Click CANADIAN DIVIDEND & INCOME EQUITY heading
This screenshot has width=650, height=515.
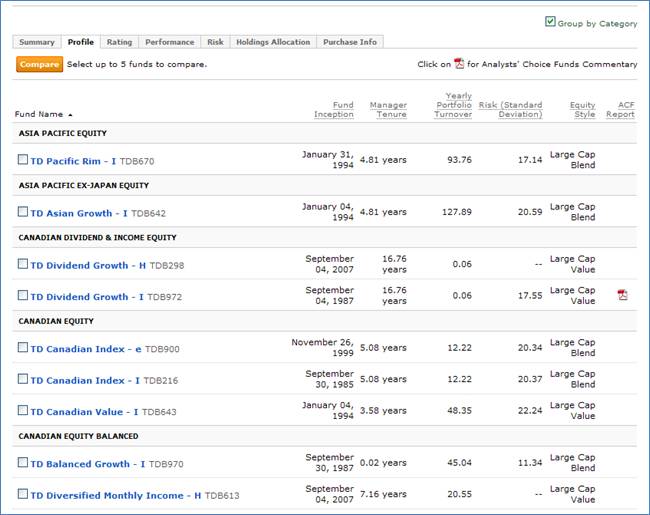97,238
